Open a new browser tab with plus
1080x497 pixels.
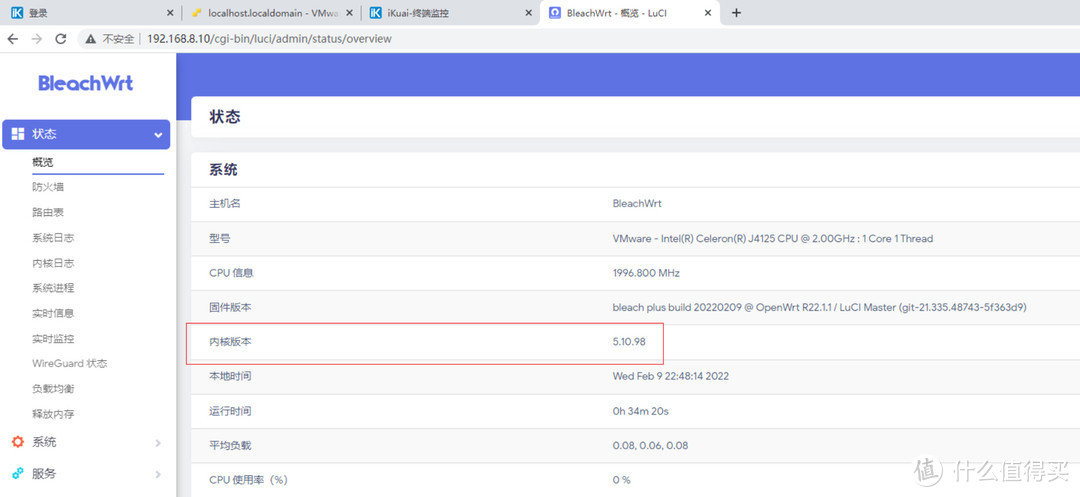(x=736, y=12)
